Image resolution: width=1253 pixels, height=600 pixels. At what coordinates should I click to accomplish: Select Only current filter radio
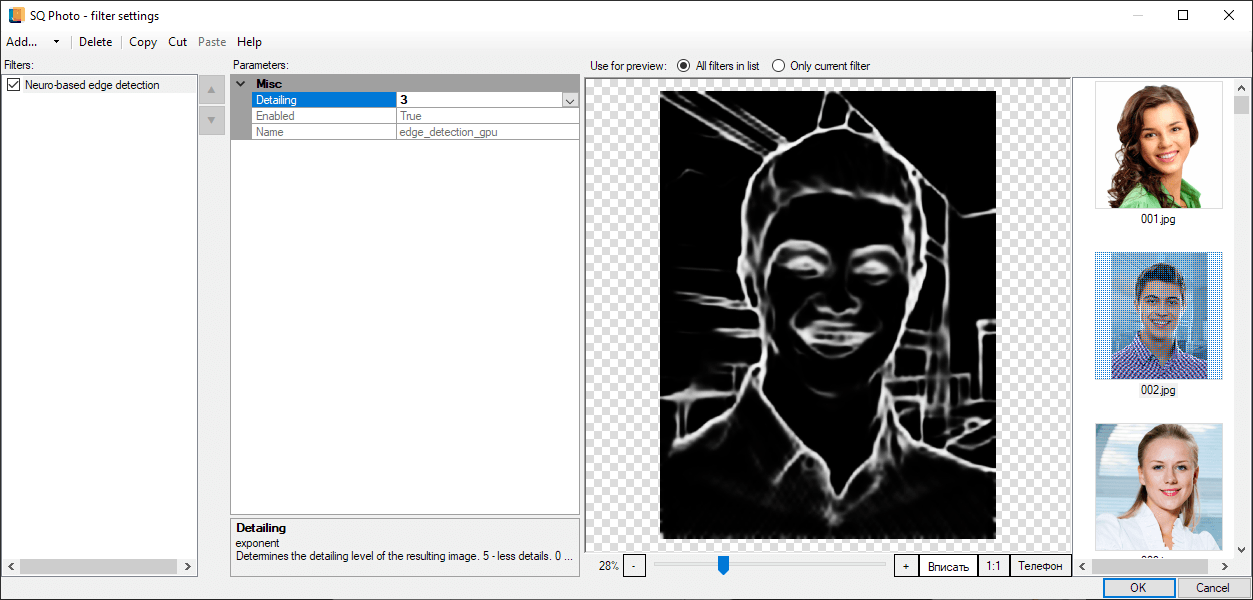click(x=821, y=66)
